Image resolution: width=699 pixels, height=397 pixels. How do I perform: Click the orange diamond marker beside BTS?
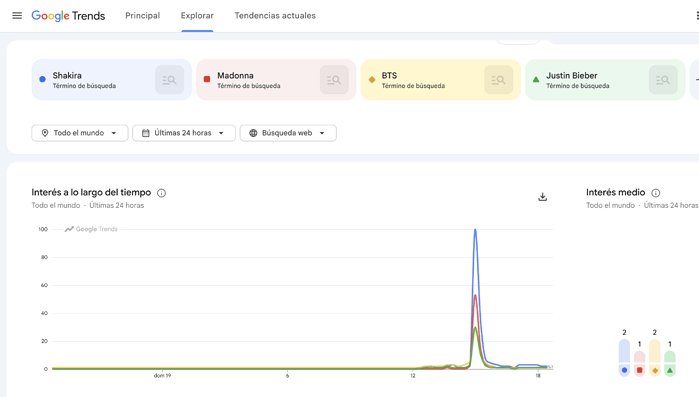(x=372, y=80)
